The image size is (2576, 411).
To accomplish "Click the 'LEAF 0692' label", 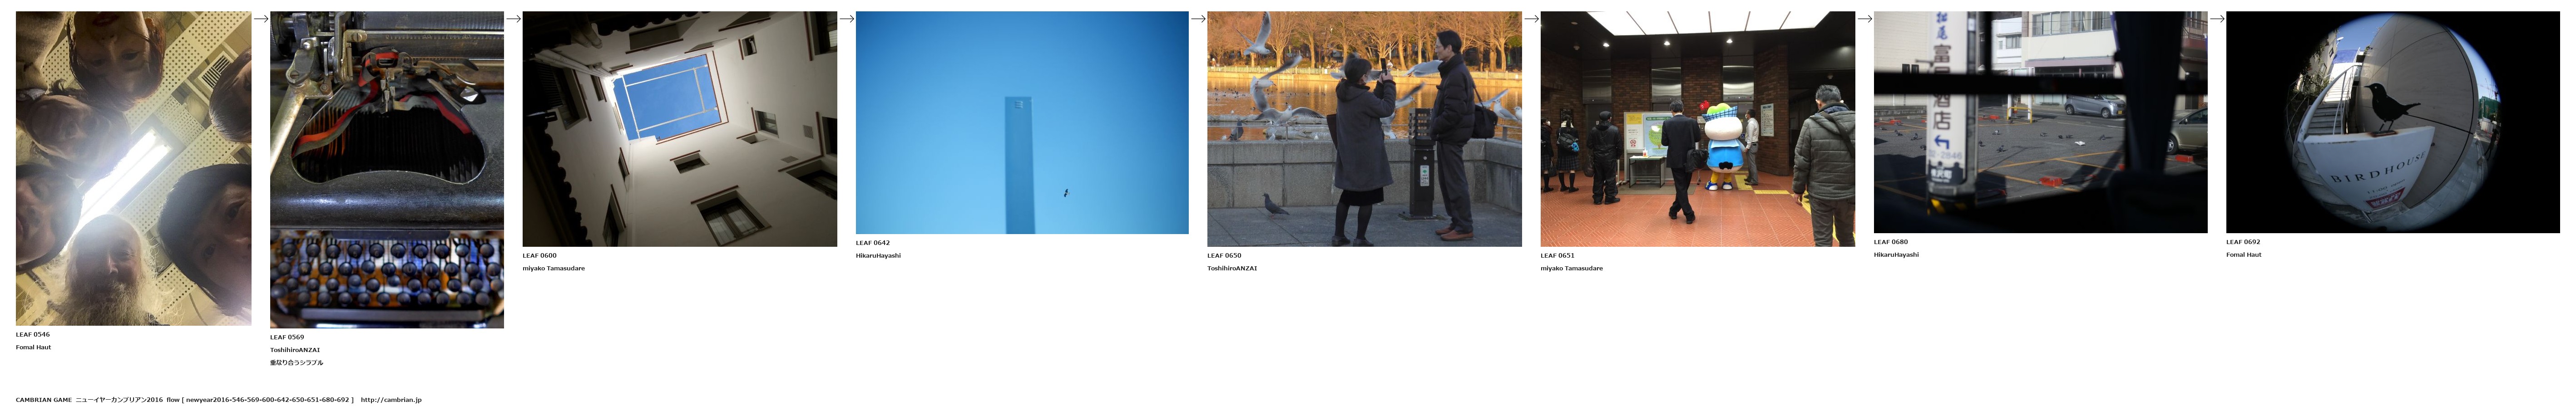I will [2243, 242].
